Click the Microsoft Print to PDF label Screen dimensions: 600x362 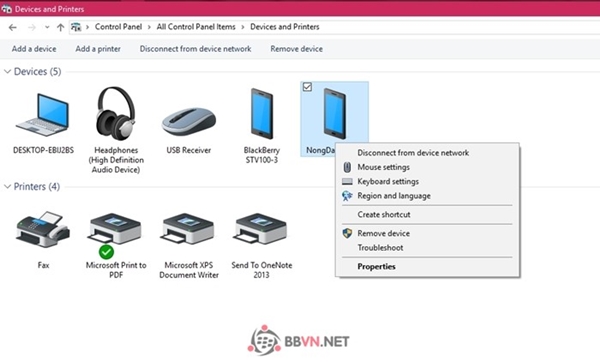point(116,270)
